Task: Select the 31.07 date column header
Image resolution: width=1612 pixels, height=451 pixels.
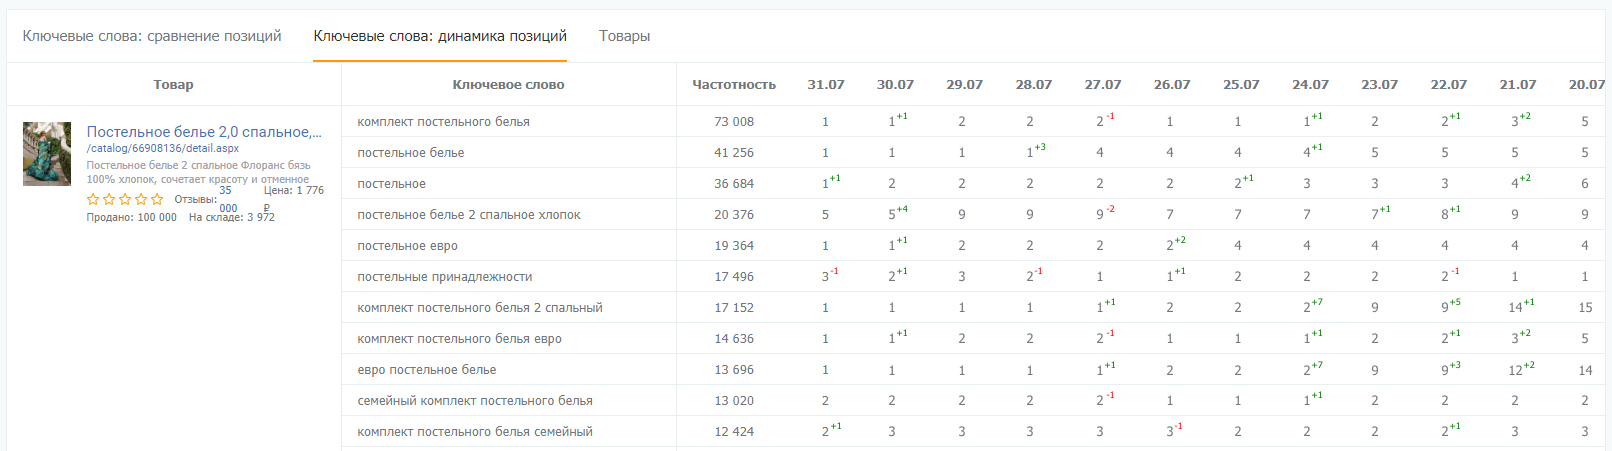Action: pyautogui.click(x=826, y=85)
